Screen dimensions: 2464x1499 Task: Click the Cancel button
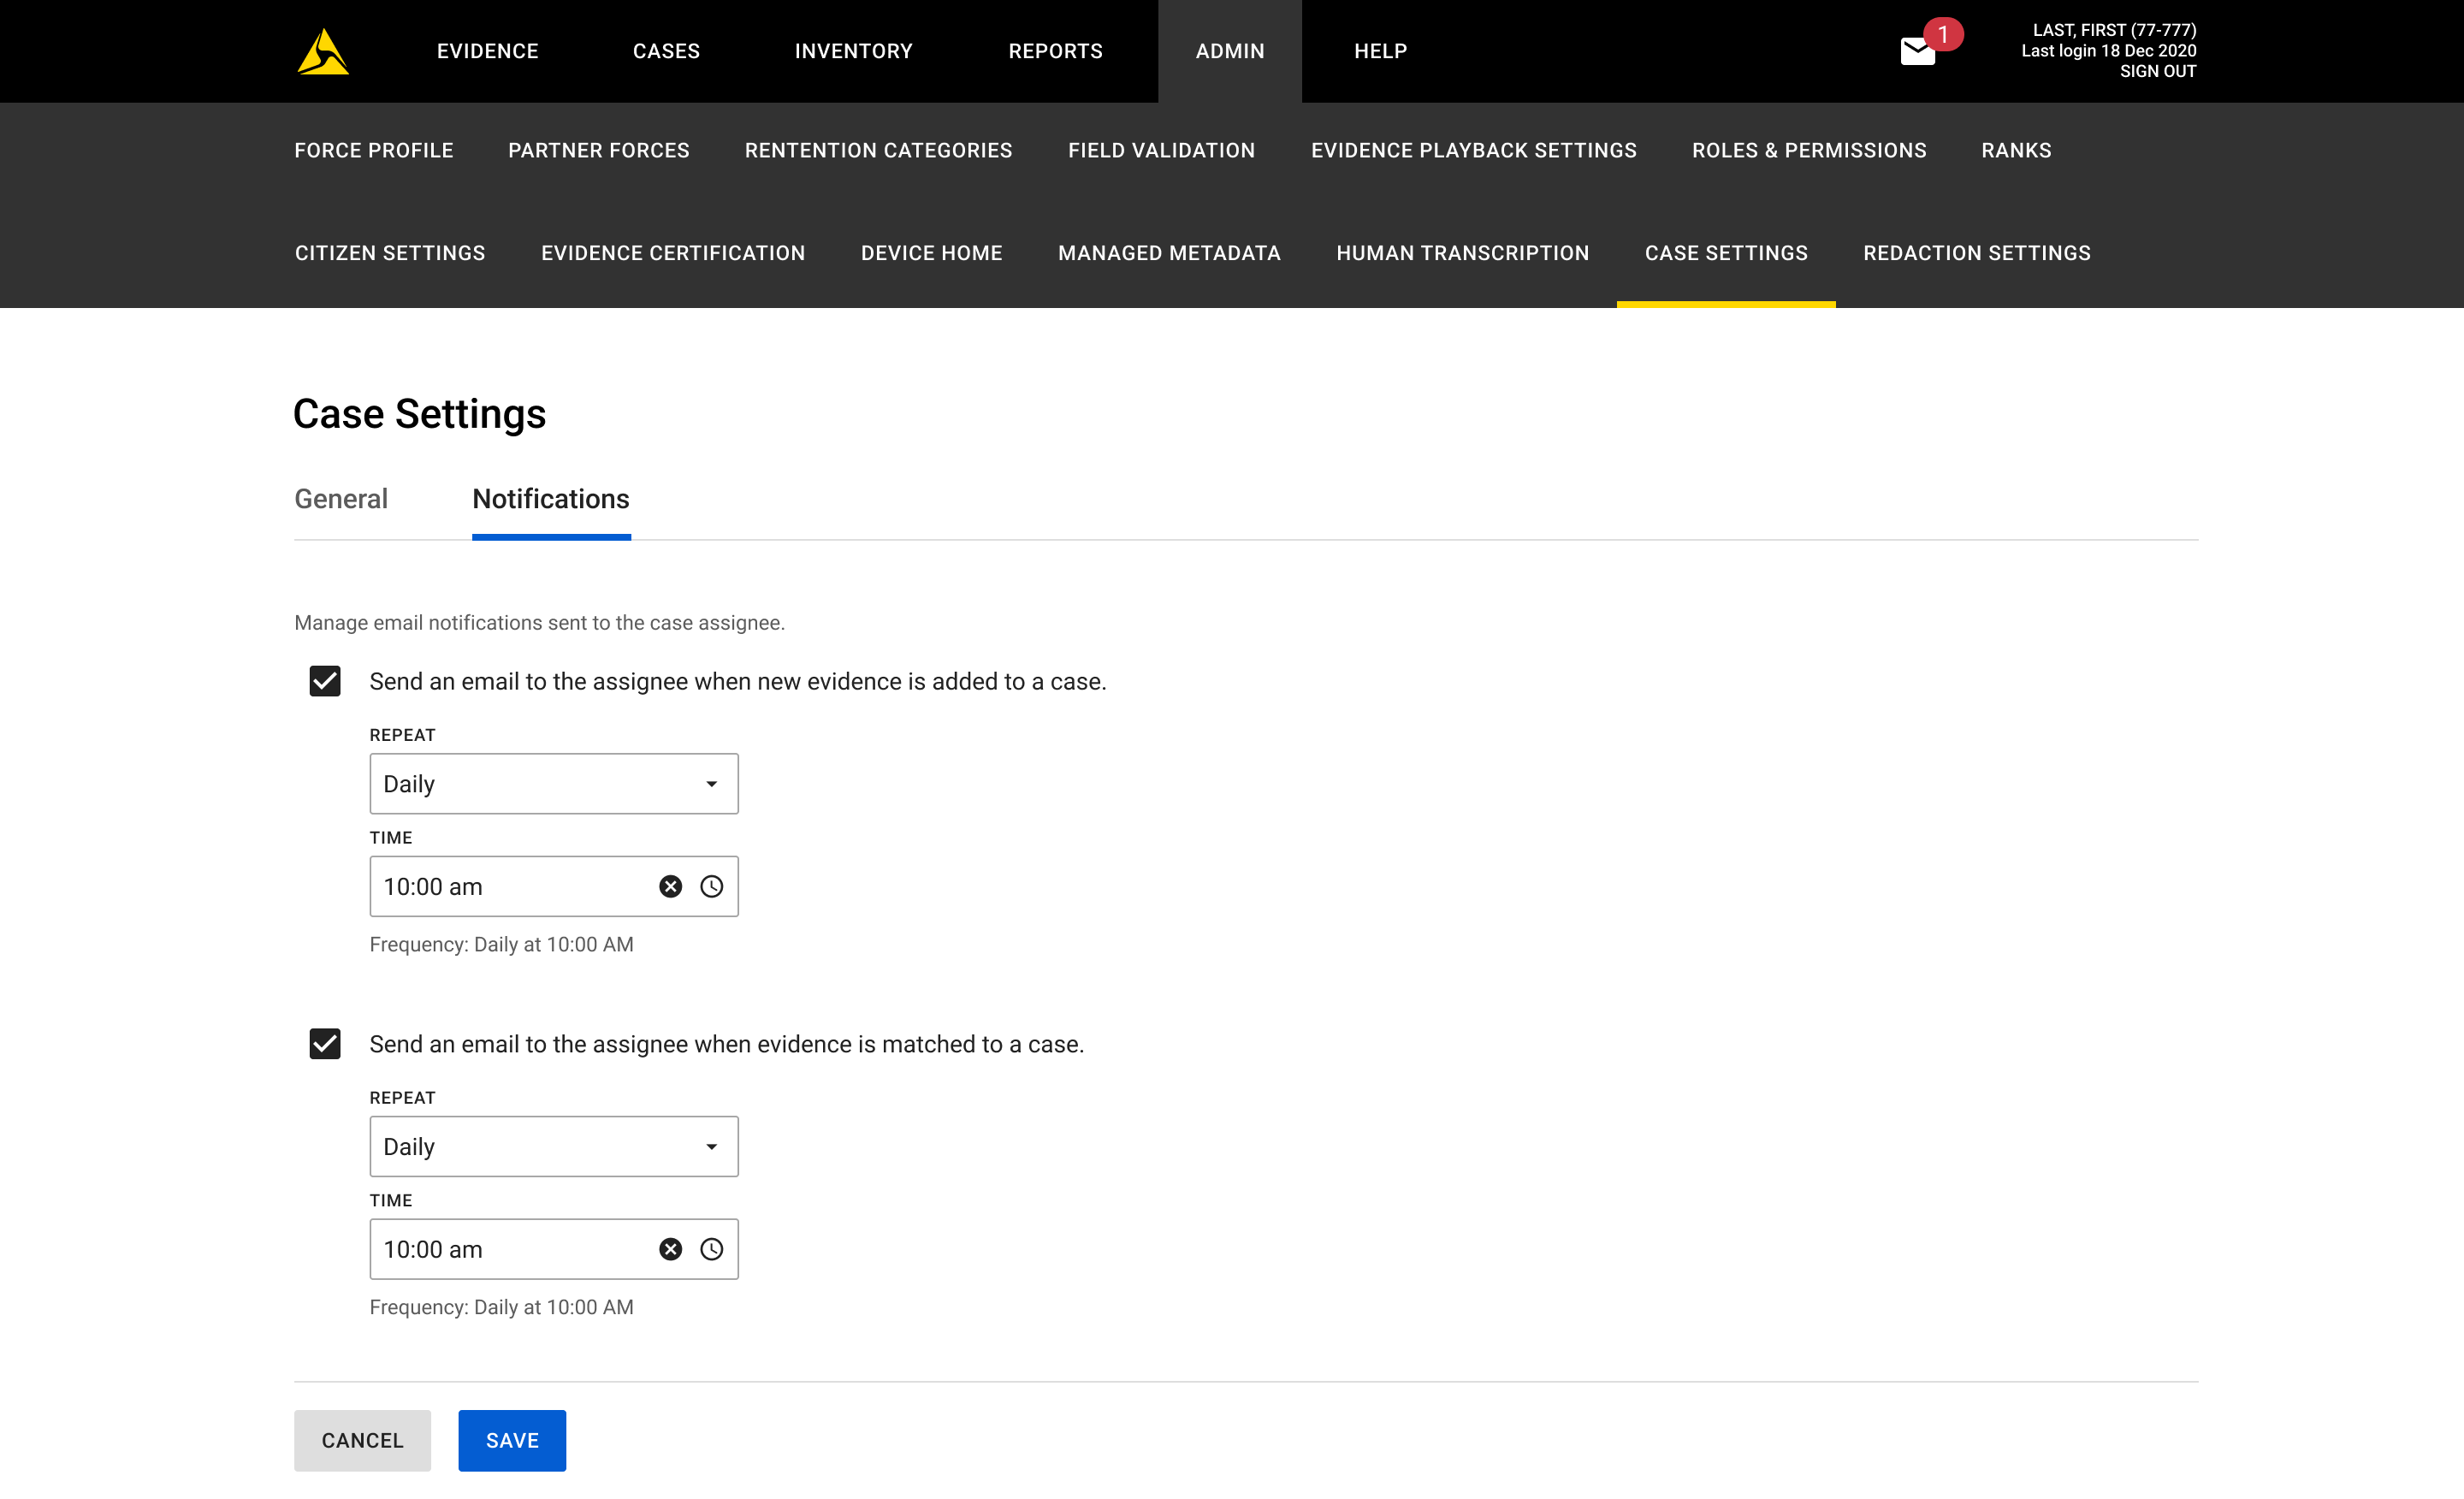click(362, 1440)
